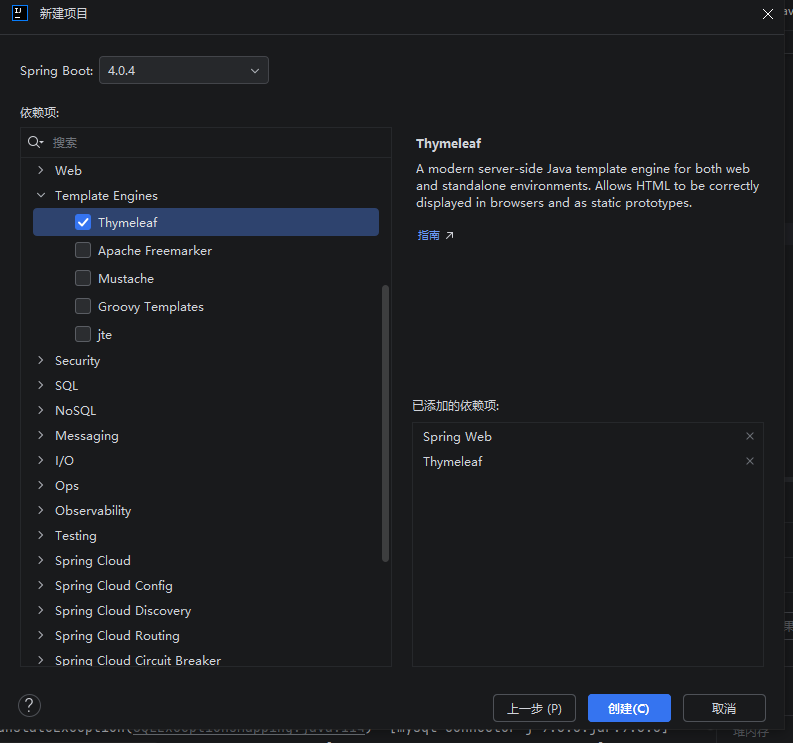Image resolution: width=793 pixels, height=743 pixels.
Task: Expand the Web category
Action: tap(40, 170)
